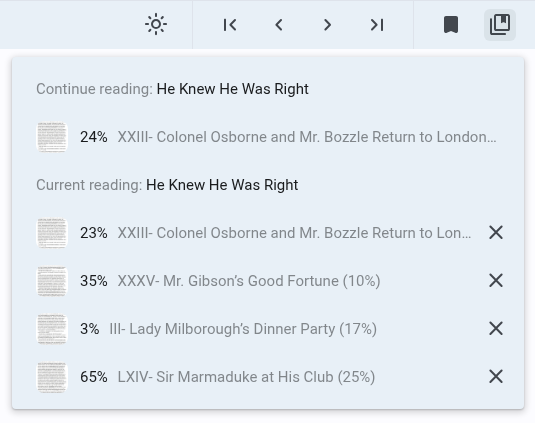Add a bookmark with the bookmark icon

tap(451, 25)
